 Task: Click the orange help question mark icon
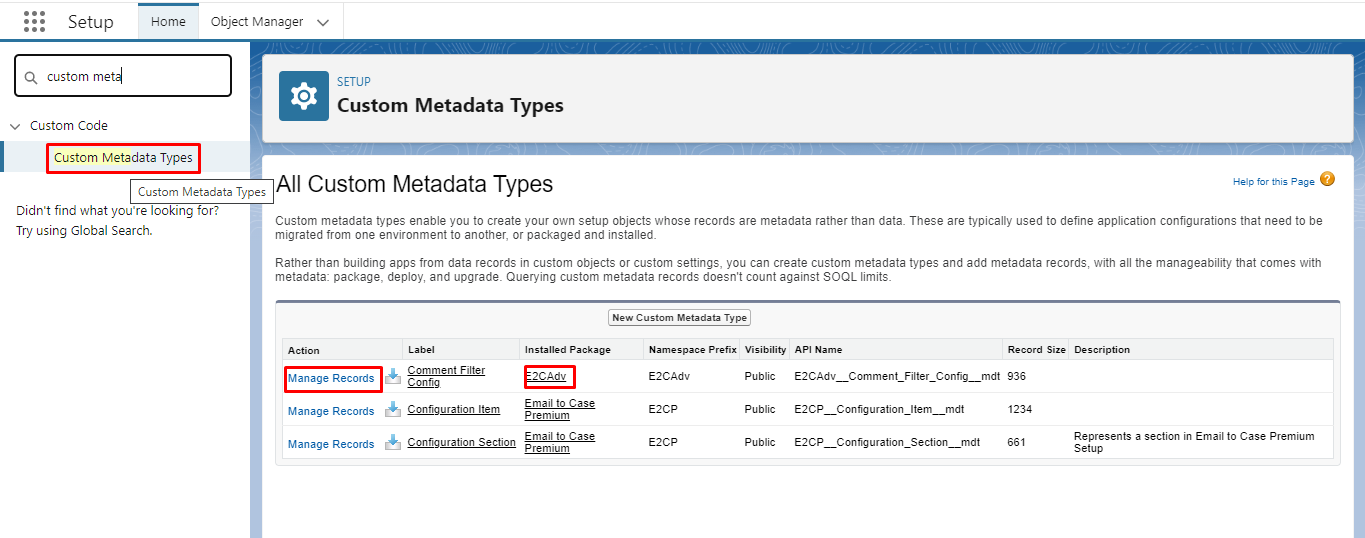tap(1327, 180)
